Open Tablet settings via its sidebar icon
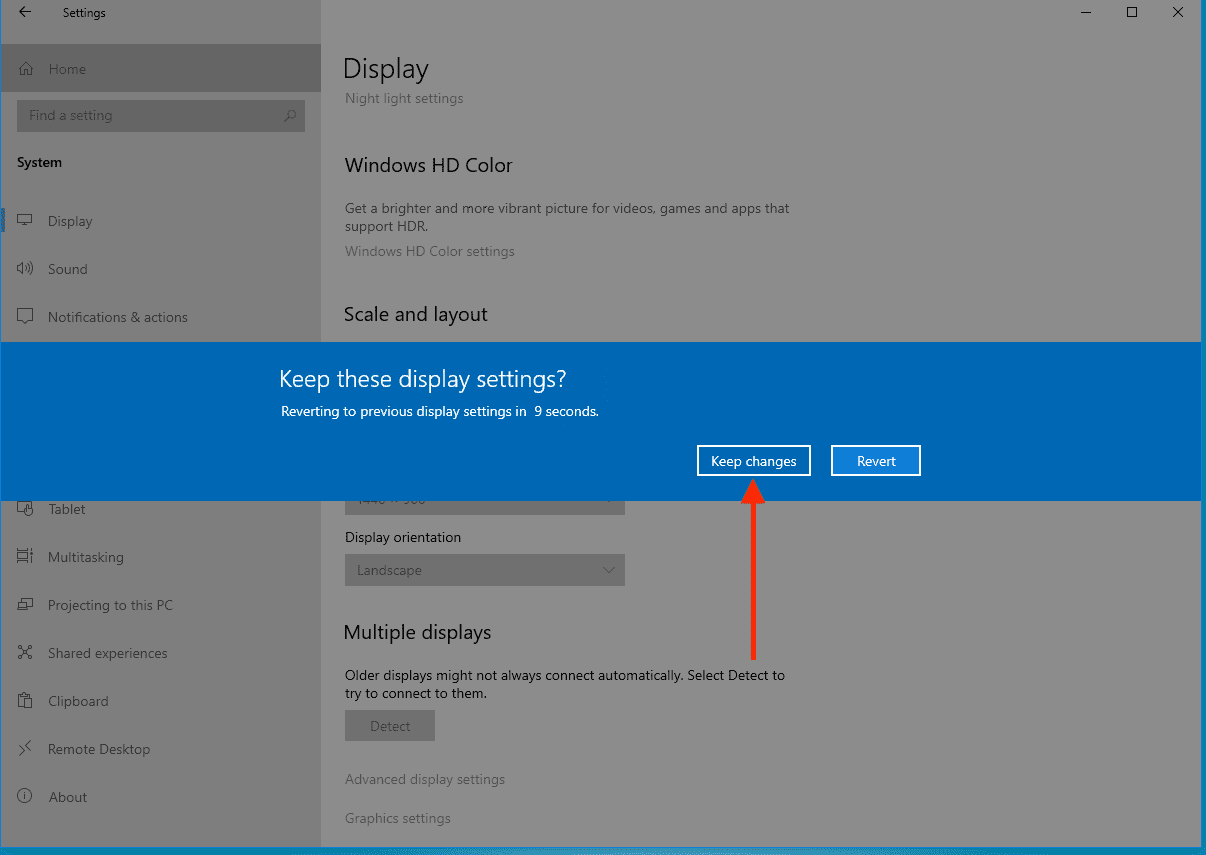1206x855 pixels. [x=25, y=509]
